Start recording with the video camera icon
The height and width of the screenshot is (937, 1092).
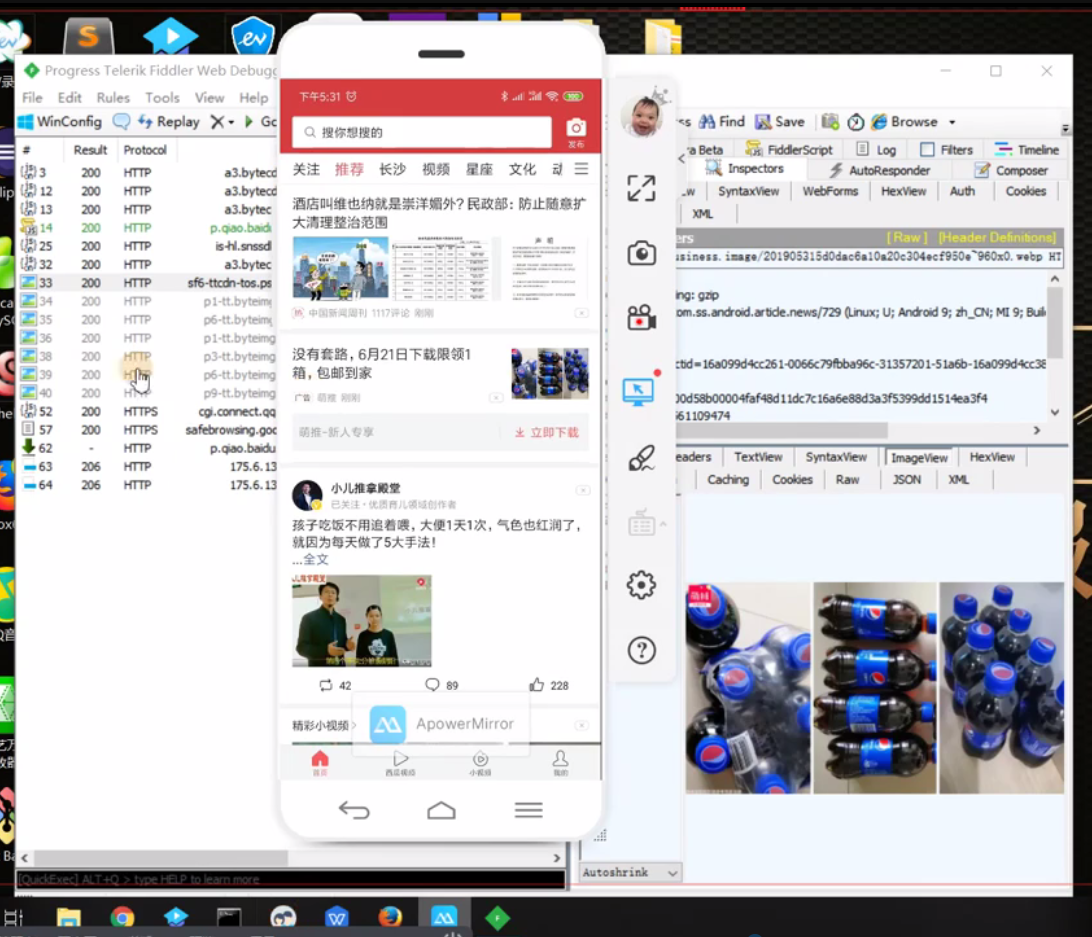[x=641, y=318]
